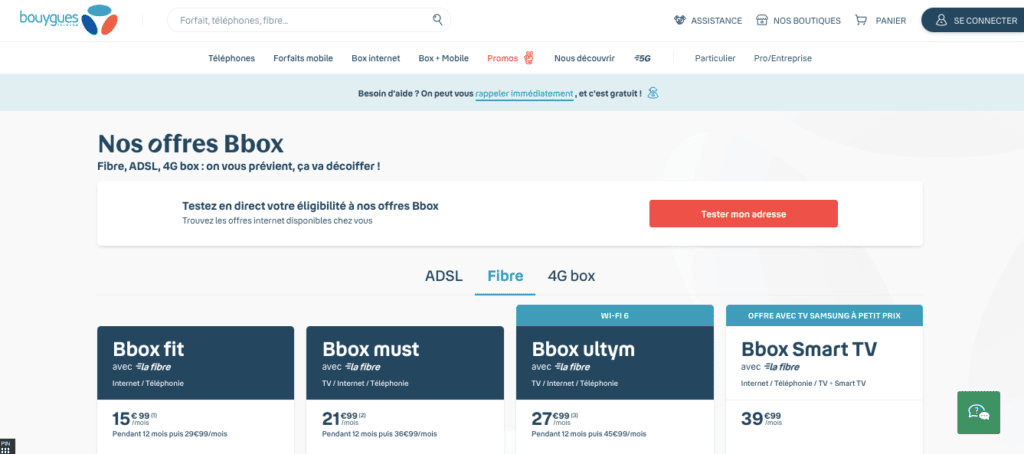Open the green chat widget
Viewport: 1024px width, 454px height.
pos(978,412)
